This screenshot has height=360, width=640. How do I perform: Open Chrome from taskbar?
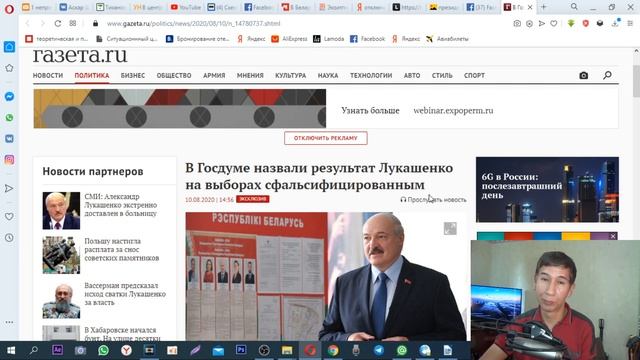tap(333, 350)
